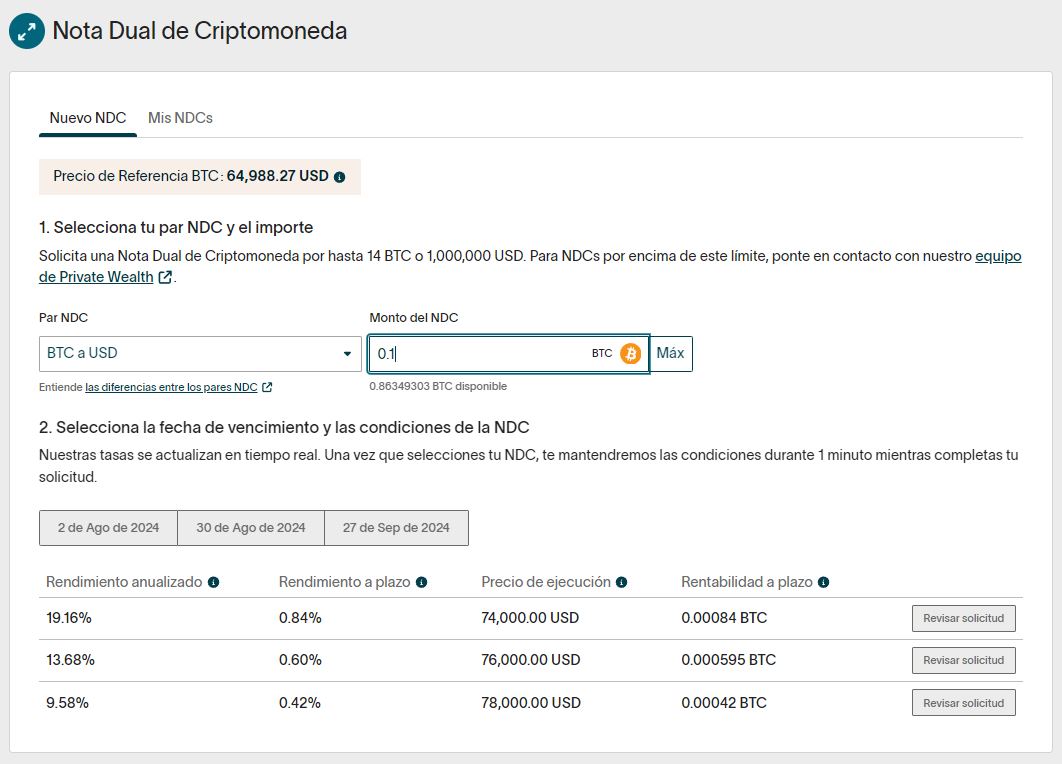
Task: Click the 0.42% term yield value
Action: coord(300,702)
